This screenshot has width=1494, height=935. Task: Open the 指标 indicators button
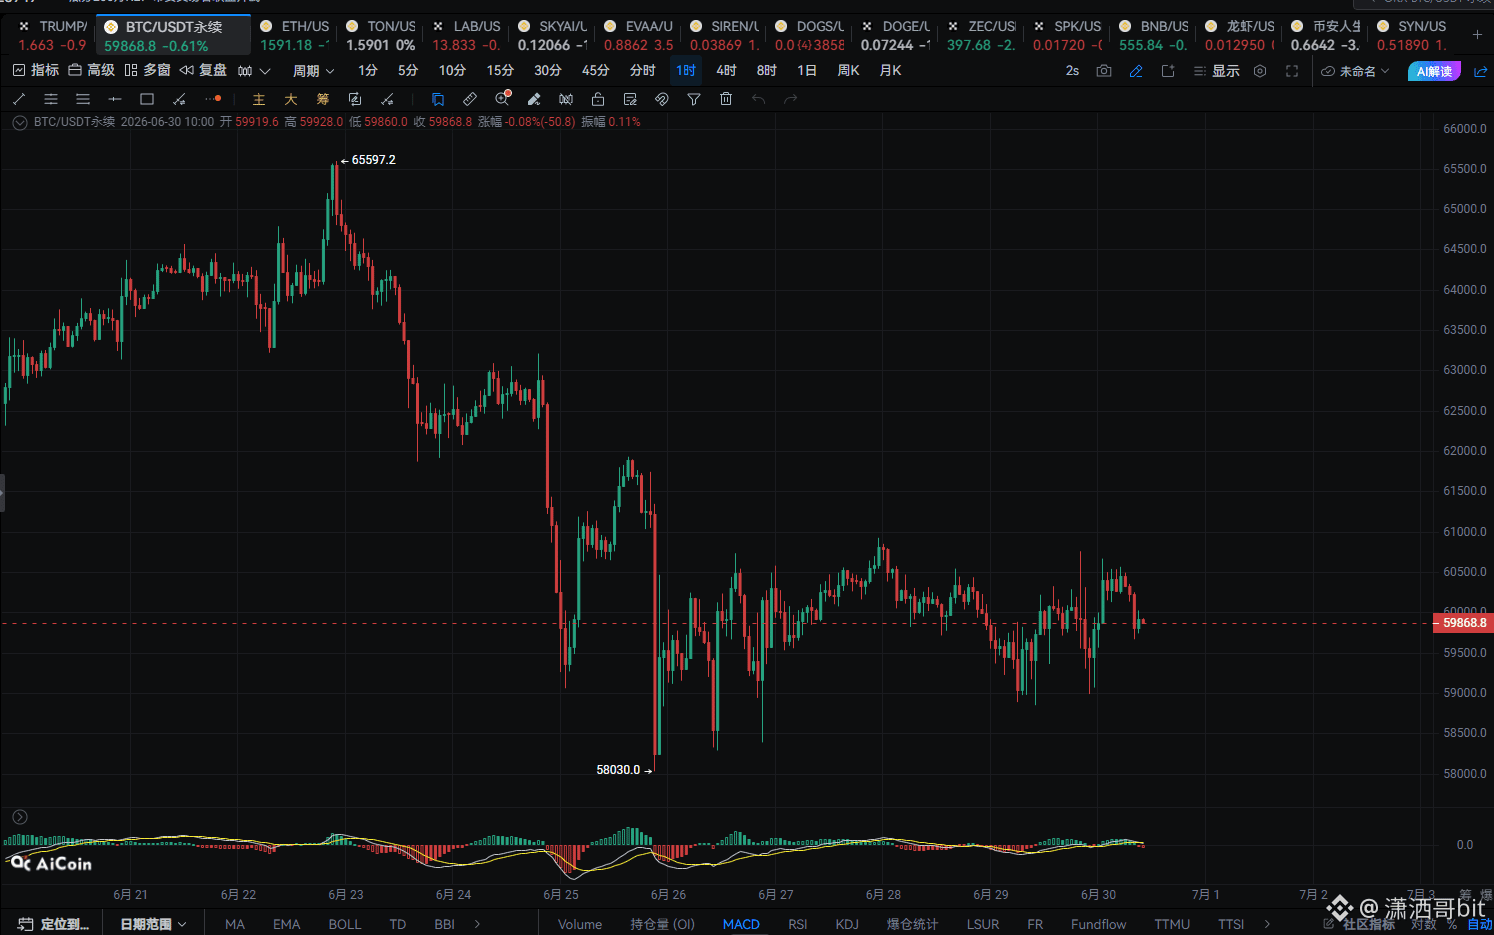coord(36,70)
